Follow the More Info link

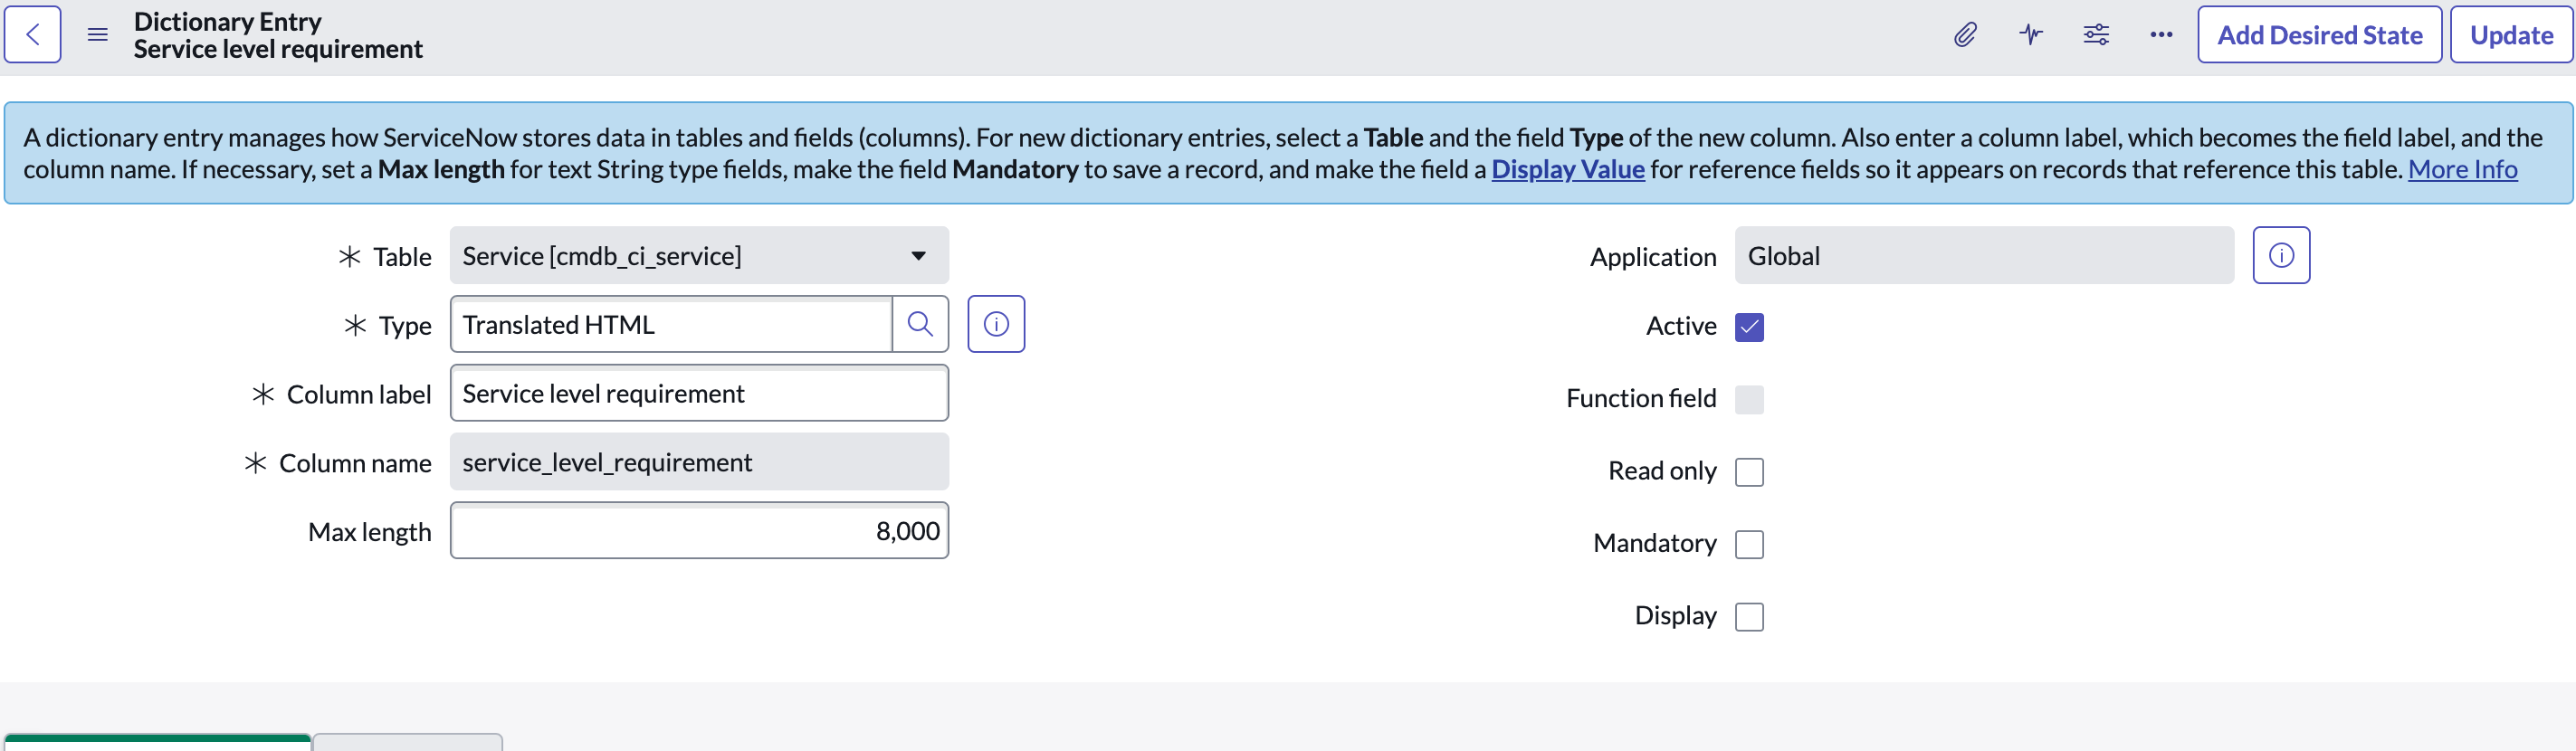[2462, 169]
